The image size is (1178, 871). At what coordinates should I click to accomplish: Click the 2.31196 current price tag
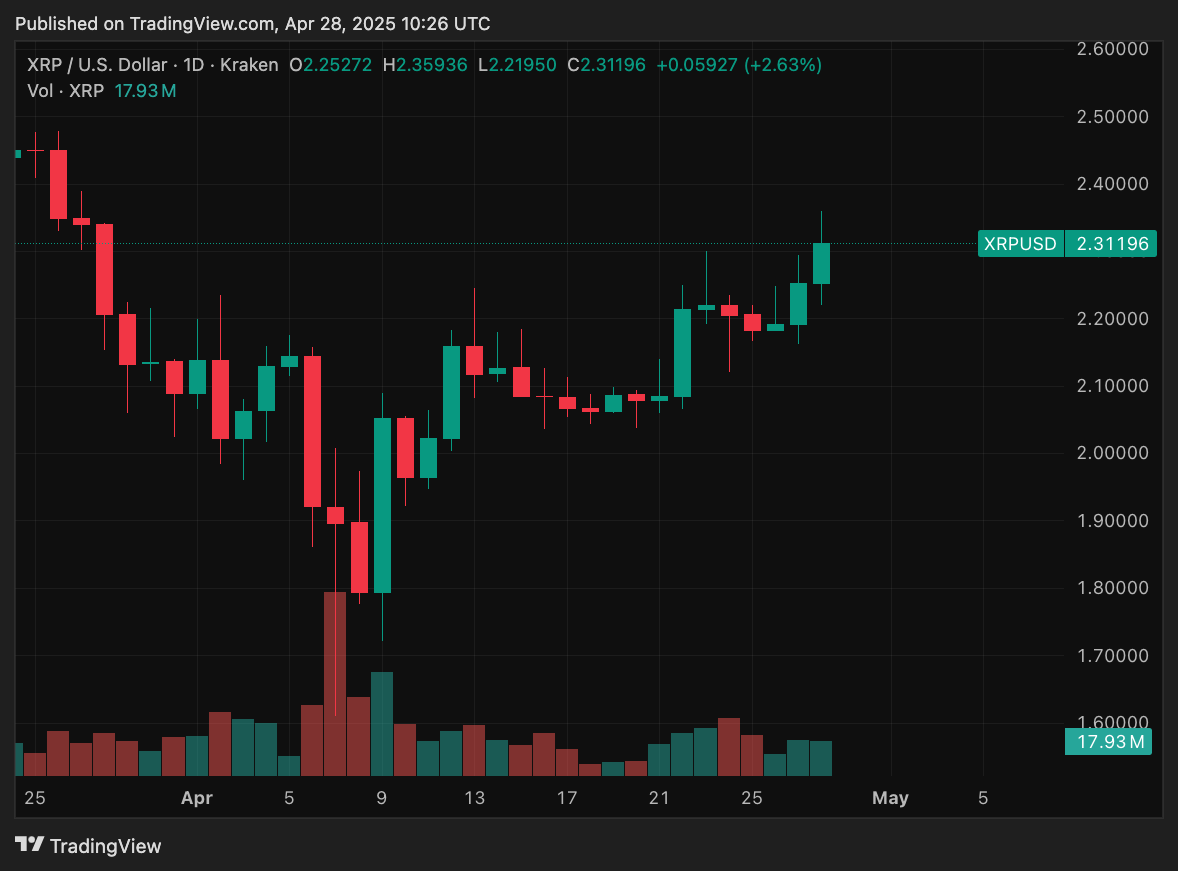pyautogui.click(x=1110, y=243)
